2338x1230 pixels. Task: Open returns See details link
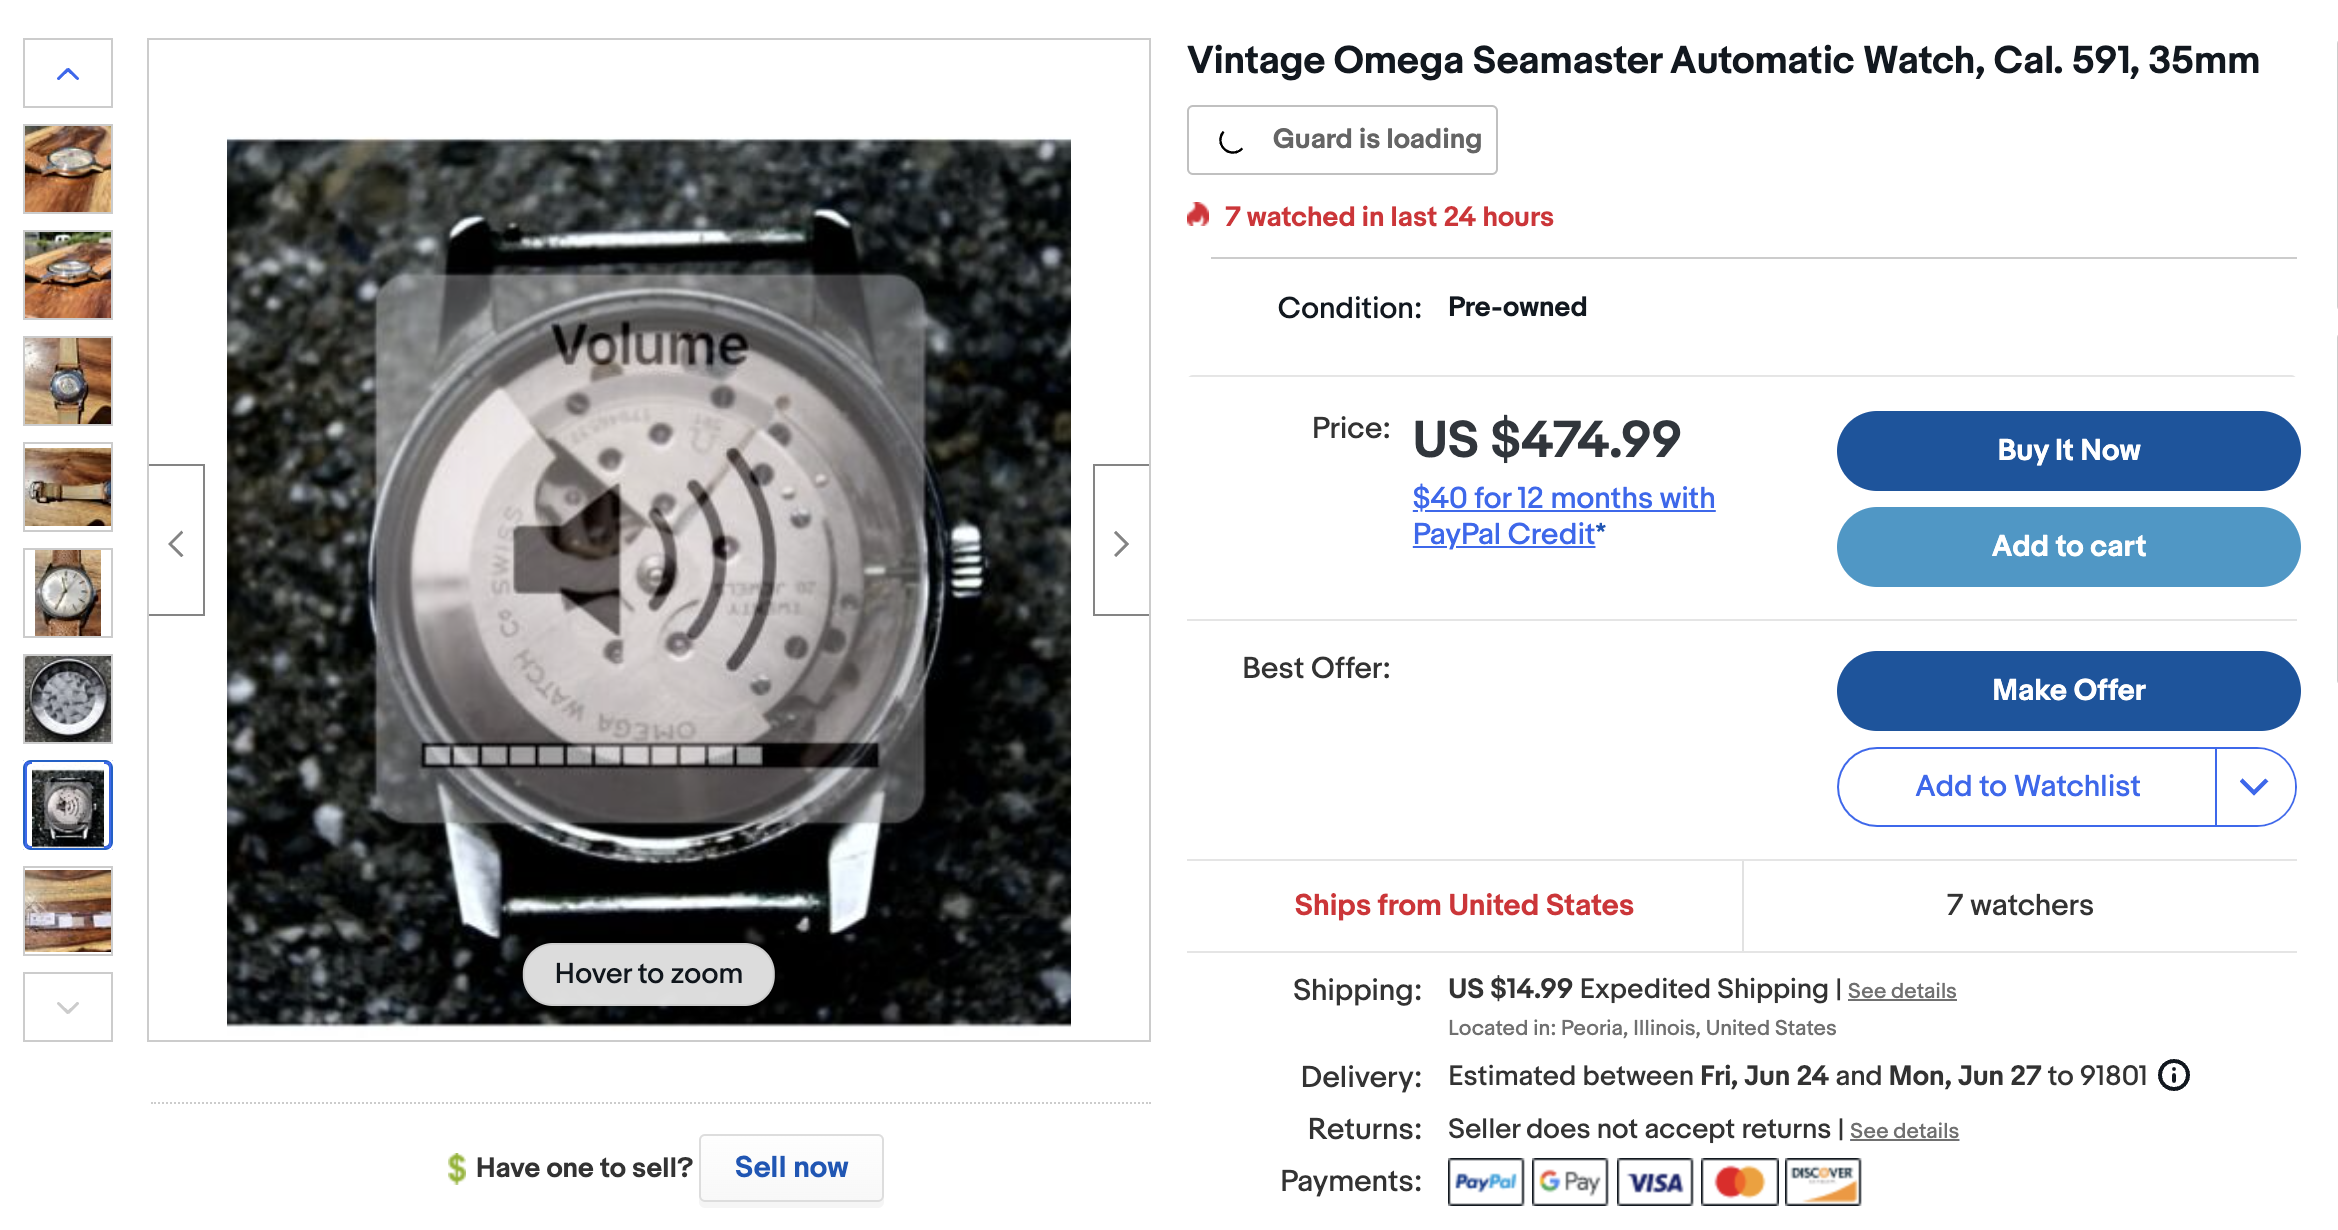pyautogui.click(x=1903, y=1131)
